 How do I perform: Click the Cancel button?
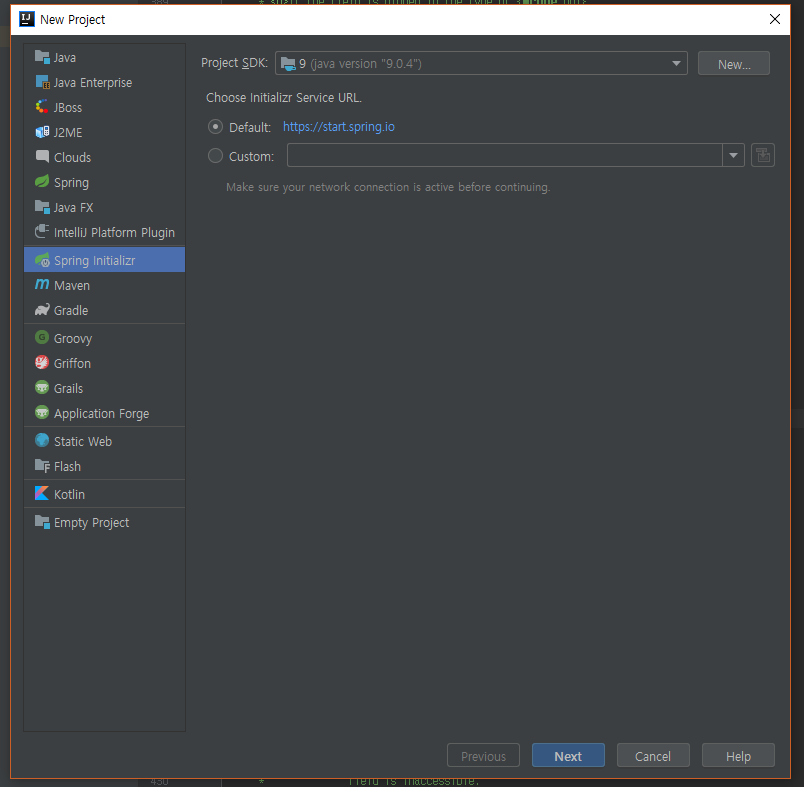tap(653, 755)
